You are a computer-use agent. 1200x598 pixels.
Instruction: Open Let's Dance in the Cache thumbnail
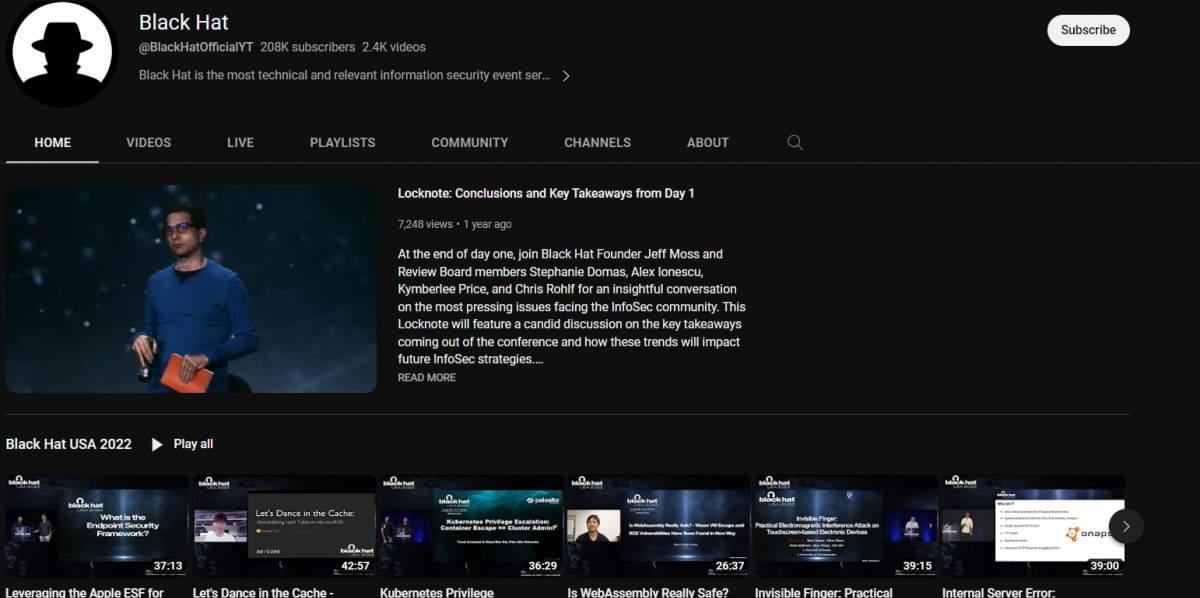click(x=284, y=526)
